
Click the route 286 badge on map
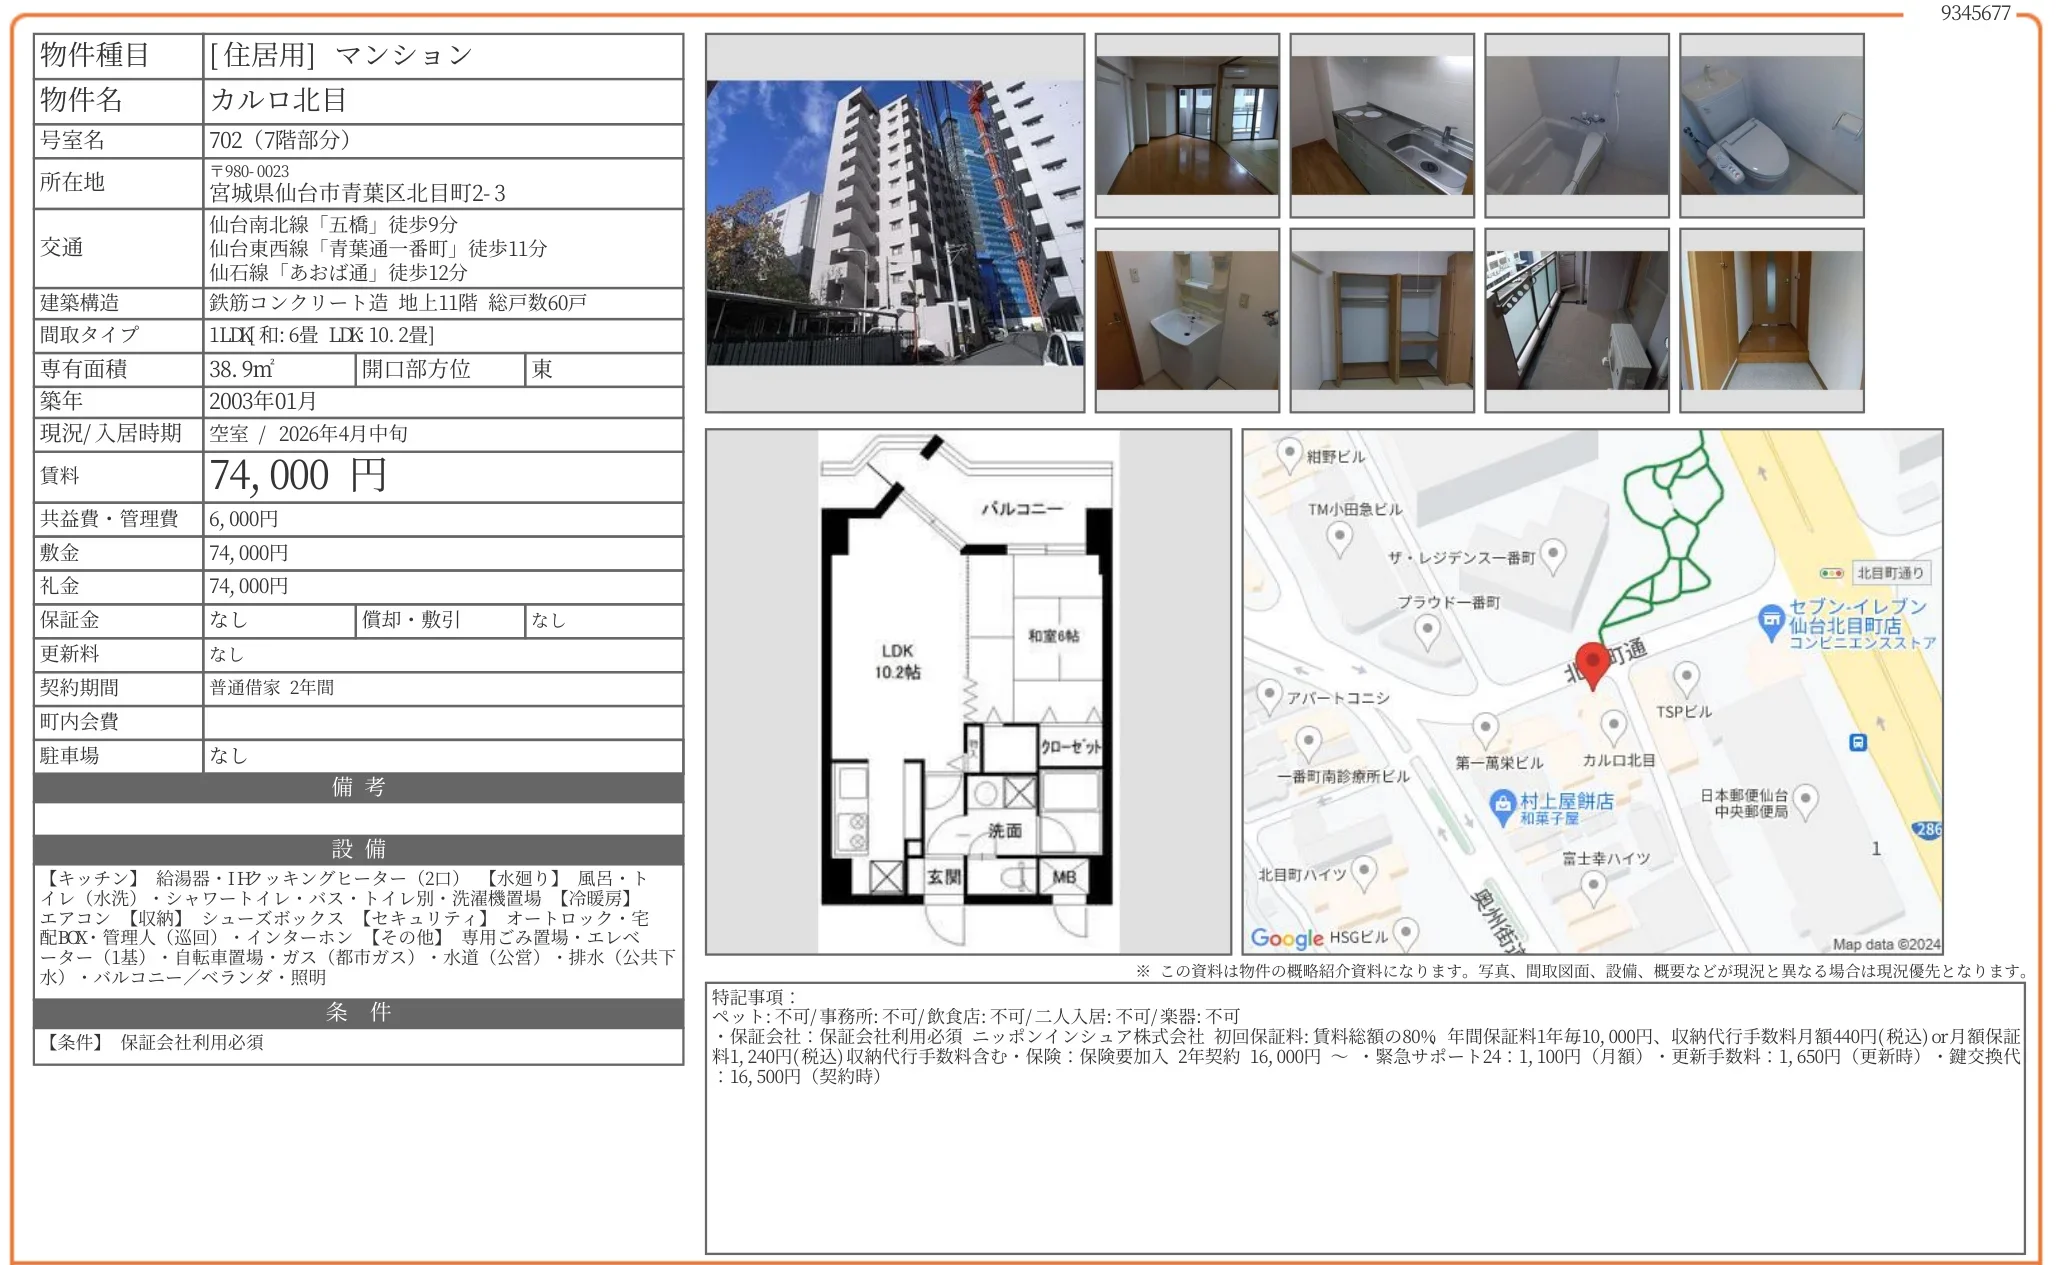(1928, 829)
